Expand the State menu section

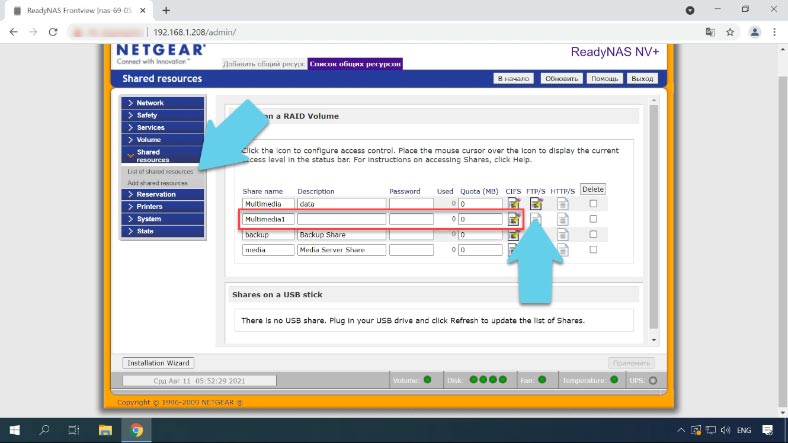tap(163, 231)
